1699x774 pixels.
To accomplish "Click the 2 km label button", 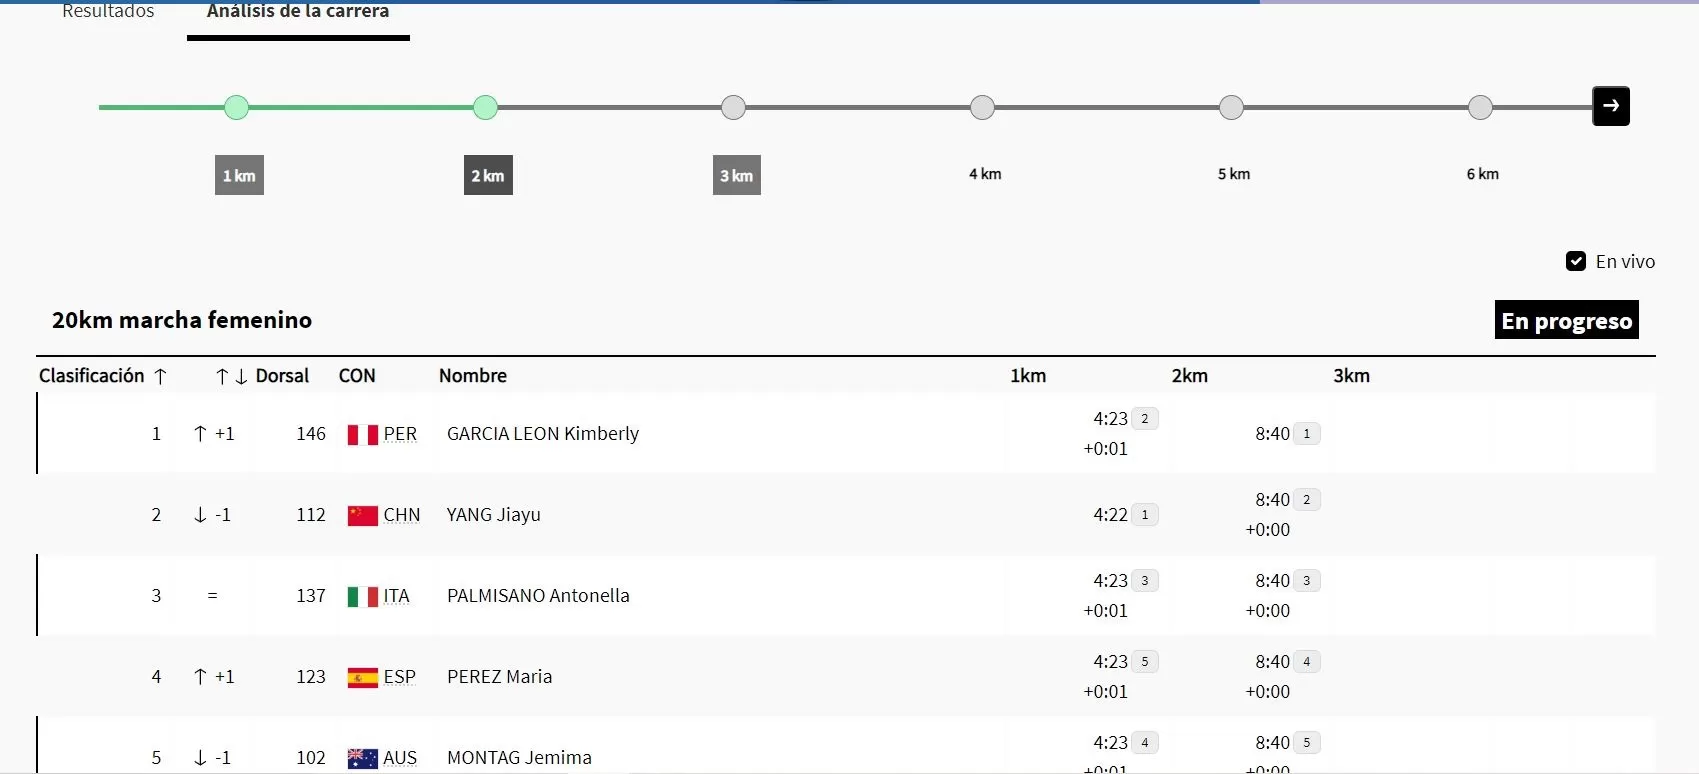I will tap(488, 175).
